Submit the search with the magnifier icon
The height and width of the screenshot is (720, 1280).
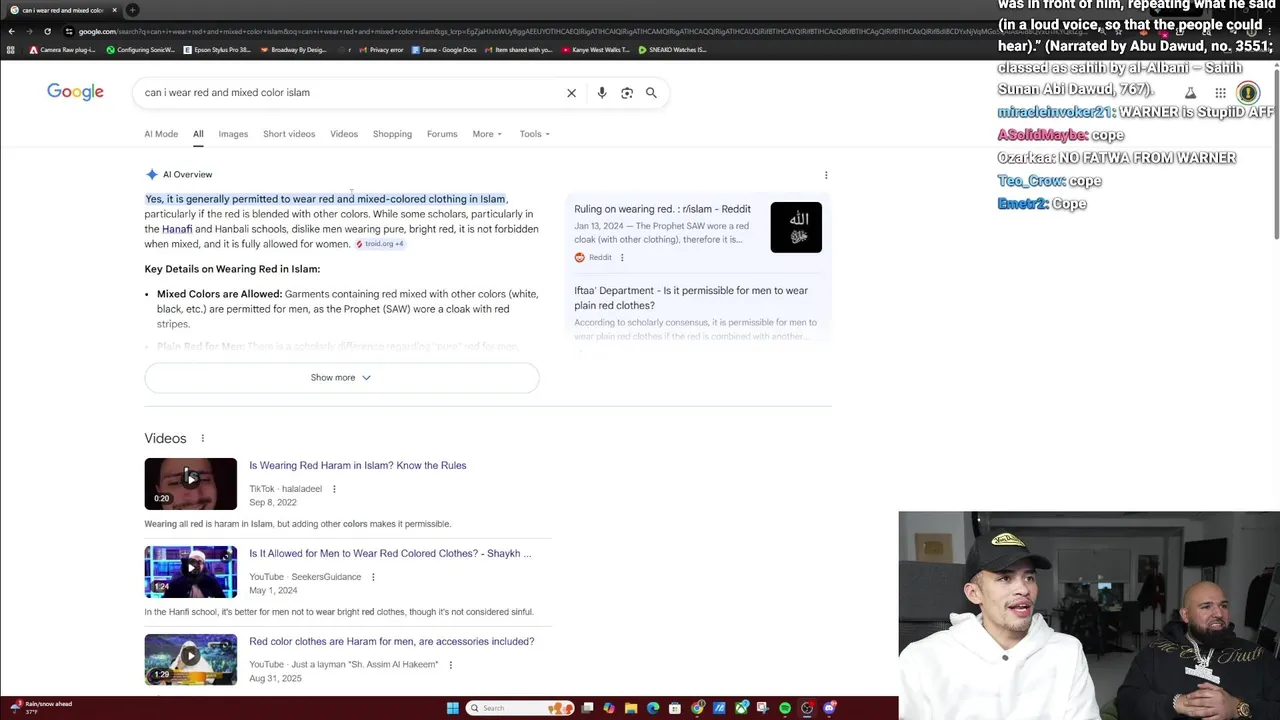(x=651, y=93)
